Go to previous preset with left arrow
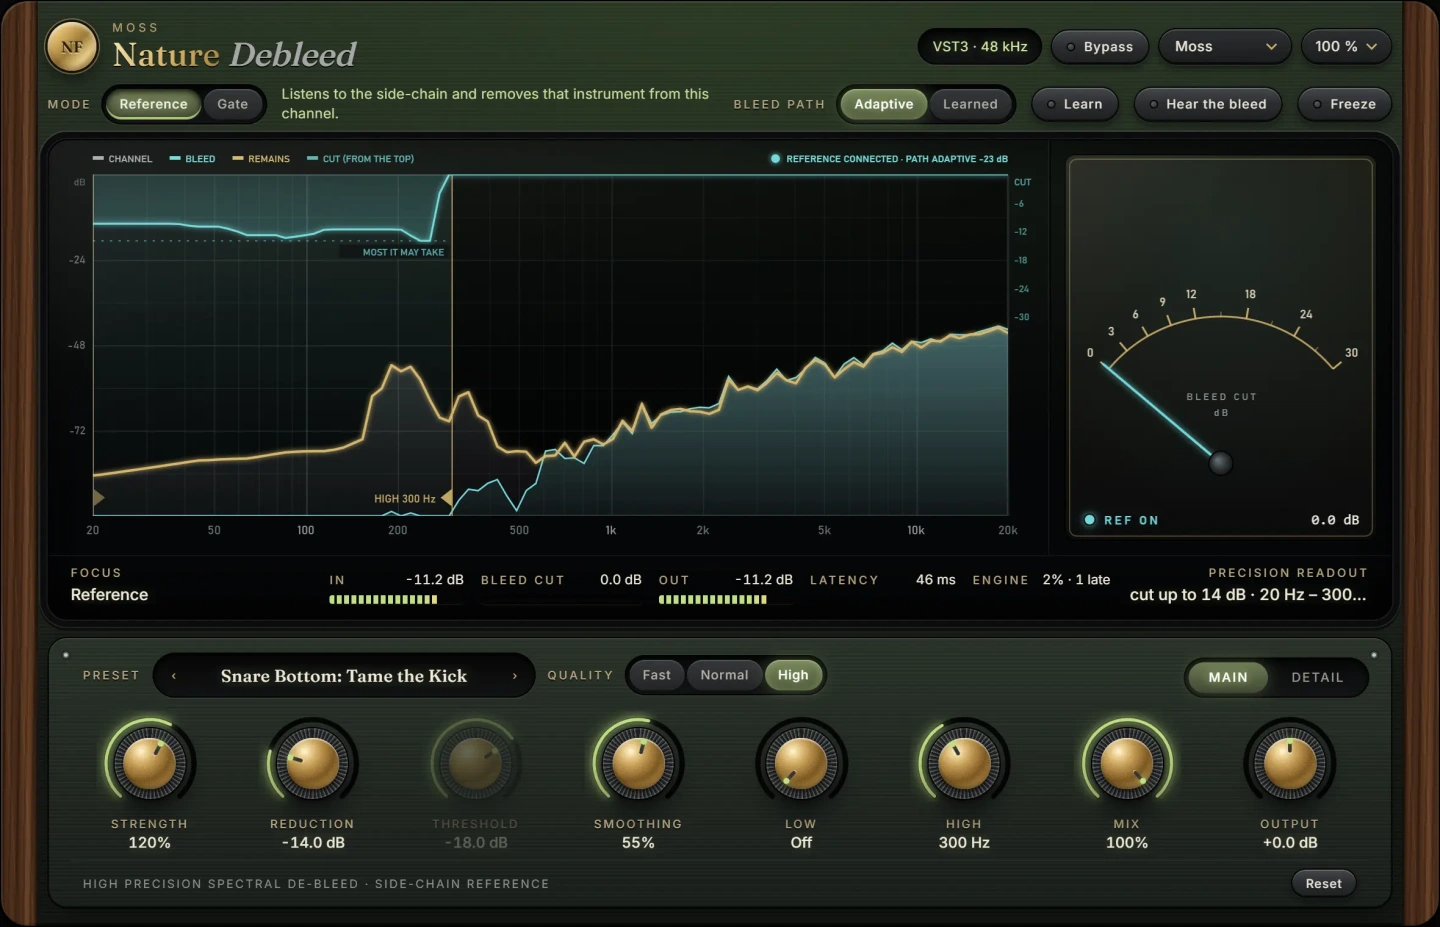 coord(174,676)
